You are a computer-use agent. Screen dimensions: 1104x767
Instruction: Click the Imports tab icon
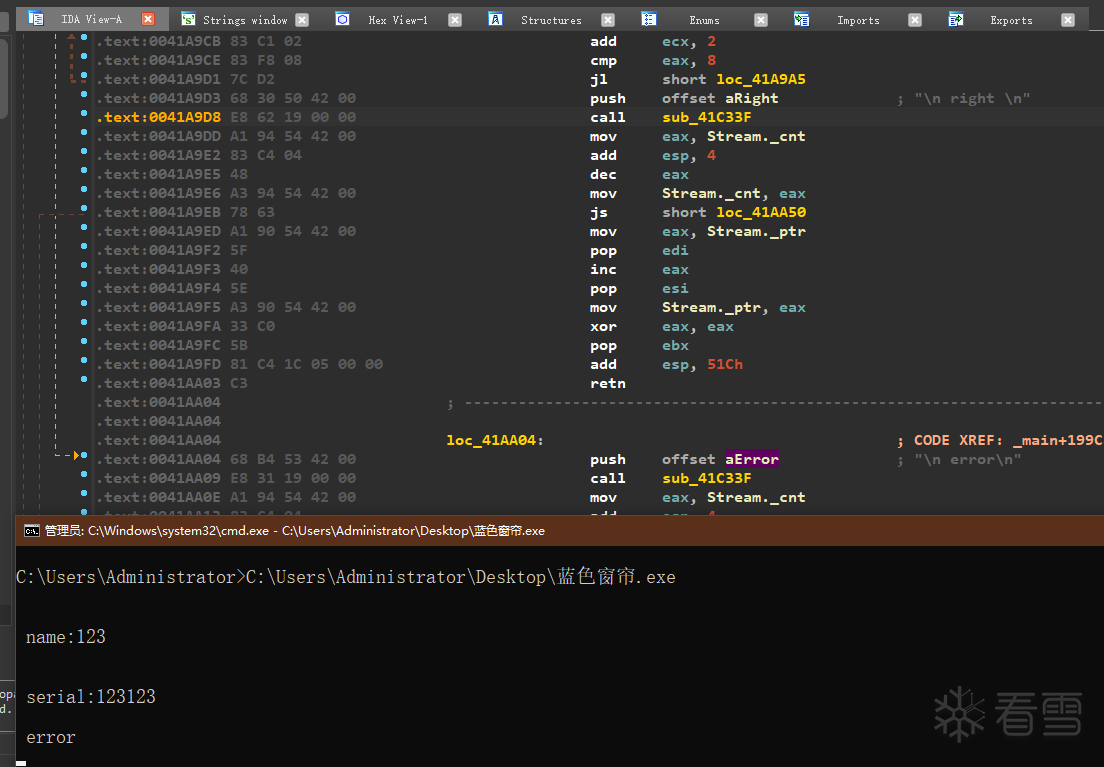coord(801,19)
